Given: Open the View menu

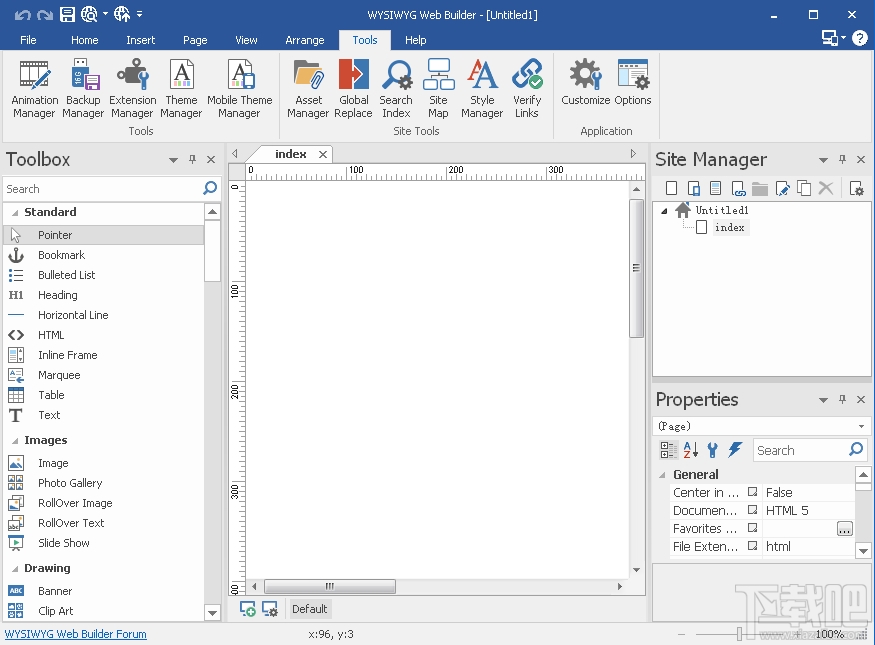Looking at the screenshot, I should pos(246,40).
